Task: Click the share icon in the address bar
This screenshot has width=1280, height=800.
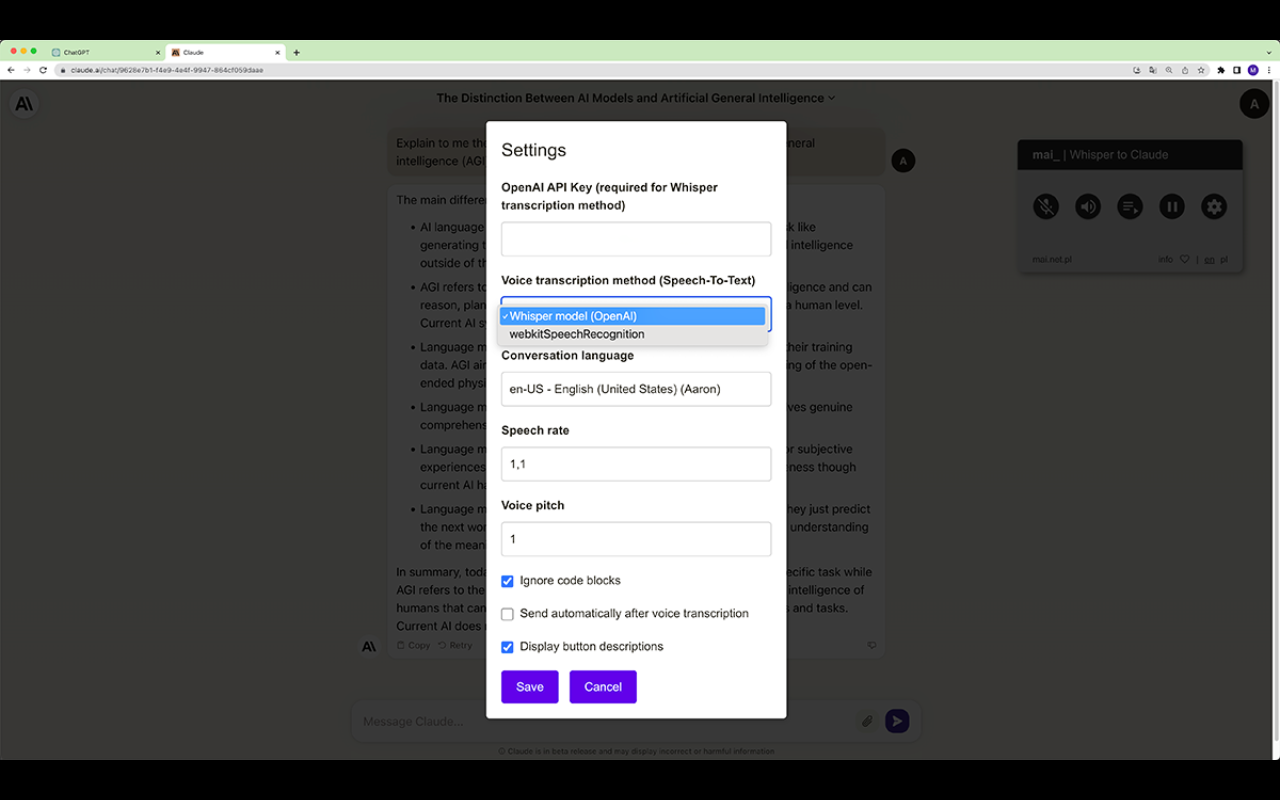Action: [1185, 70]
